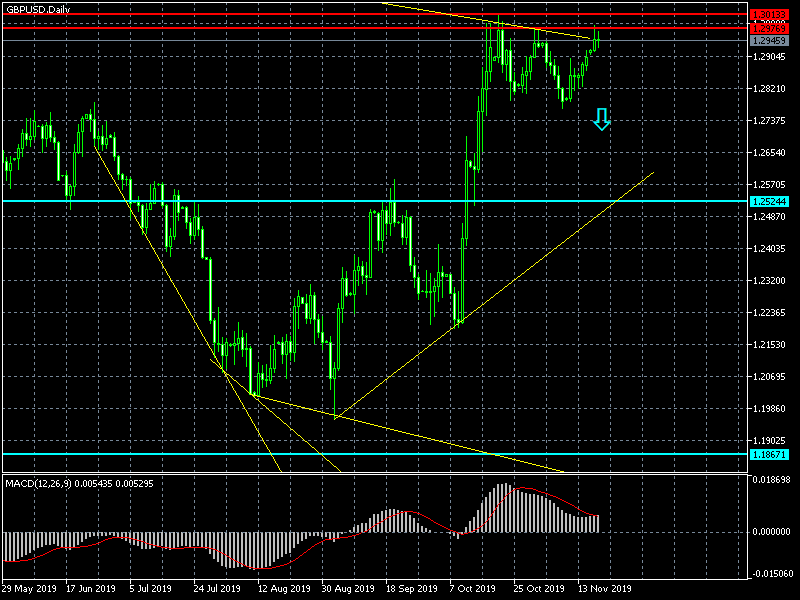The image size is (800, 600).
Task: Click the gray 1.29459 current price label
Action: point(769,41)
